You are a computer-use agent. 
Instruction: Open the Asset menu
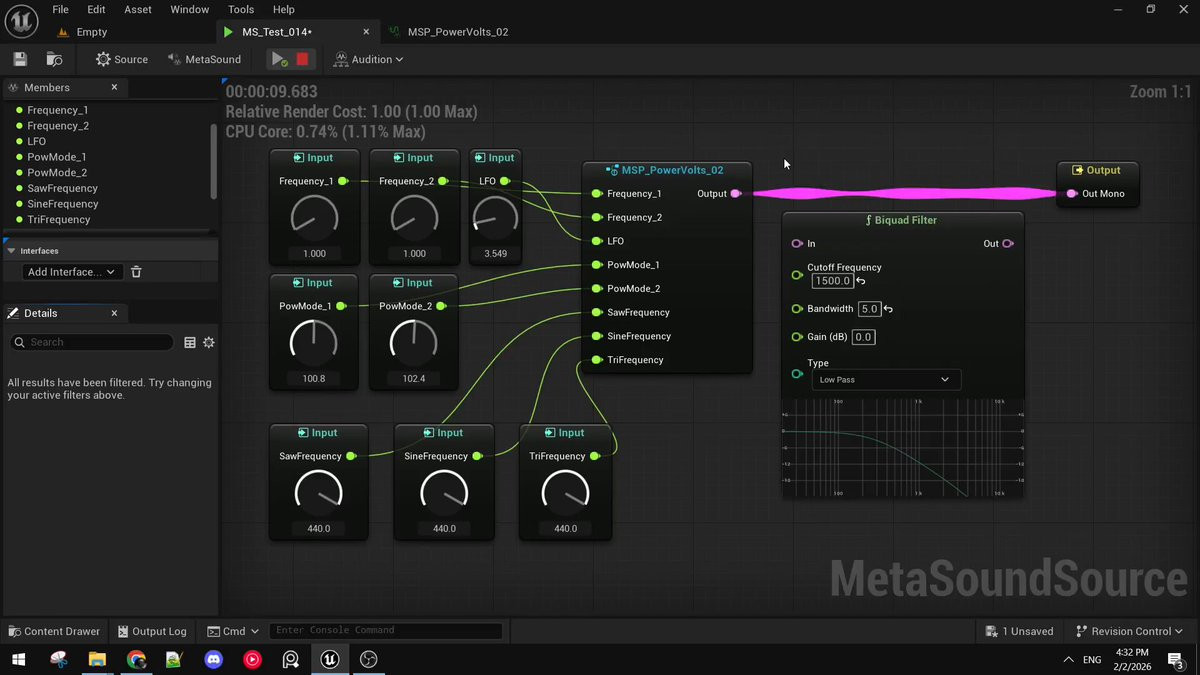[138, 9]
